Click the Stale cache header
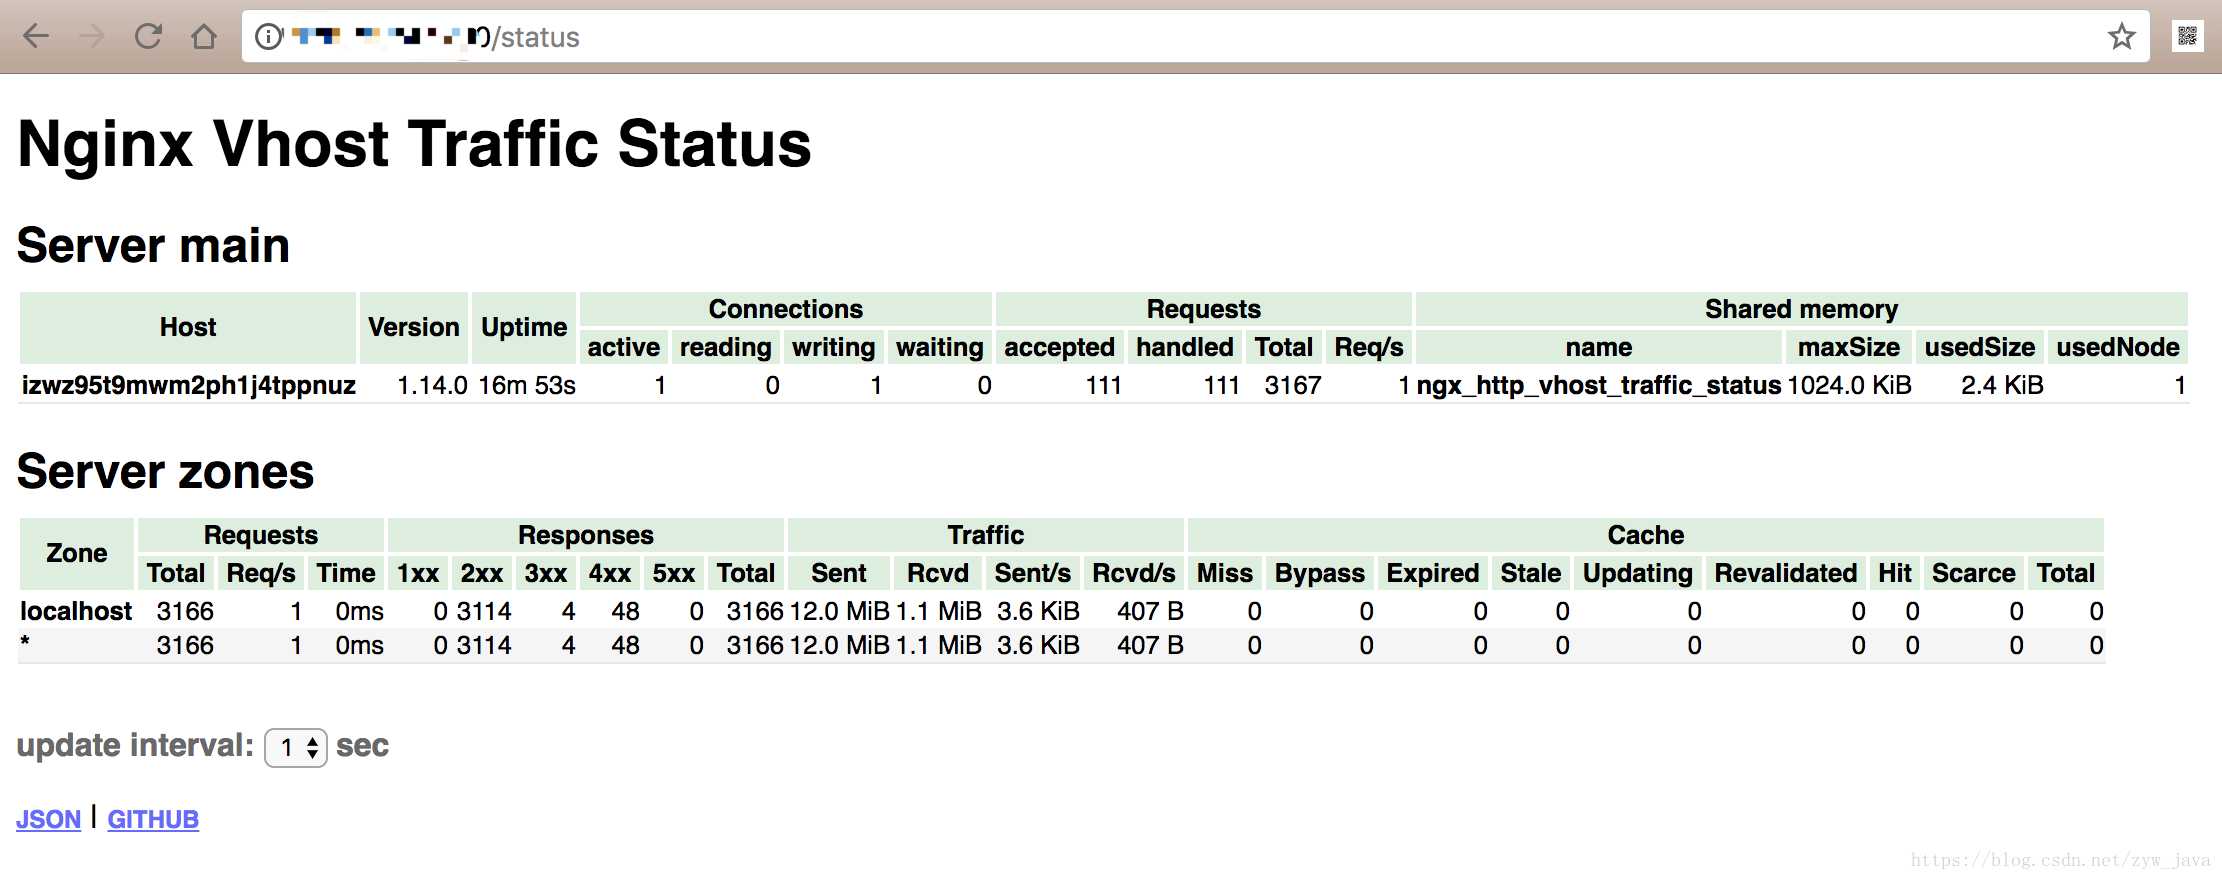This screenshot has width=2222, height=880. tap(1531, 573)
